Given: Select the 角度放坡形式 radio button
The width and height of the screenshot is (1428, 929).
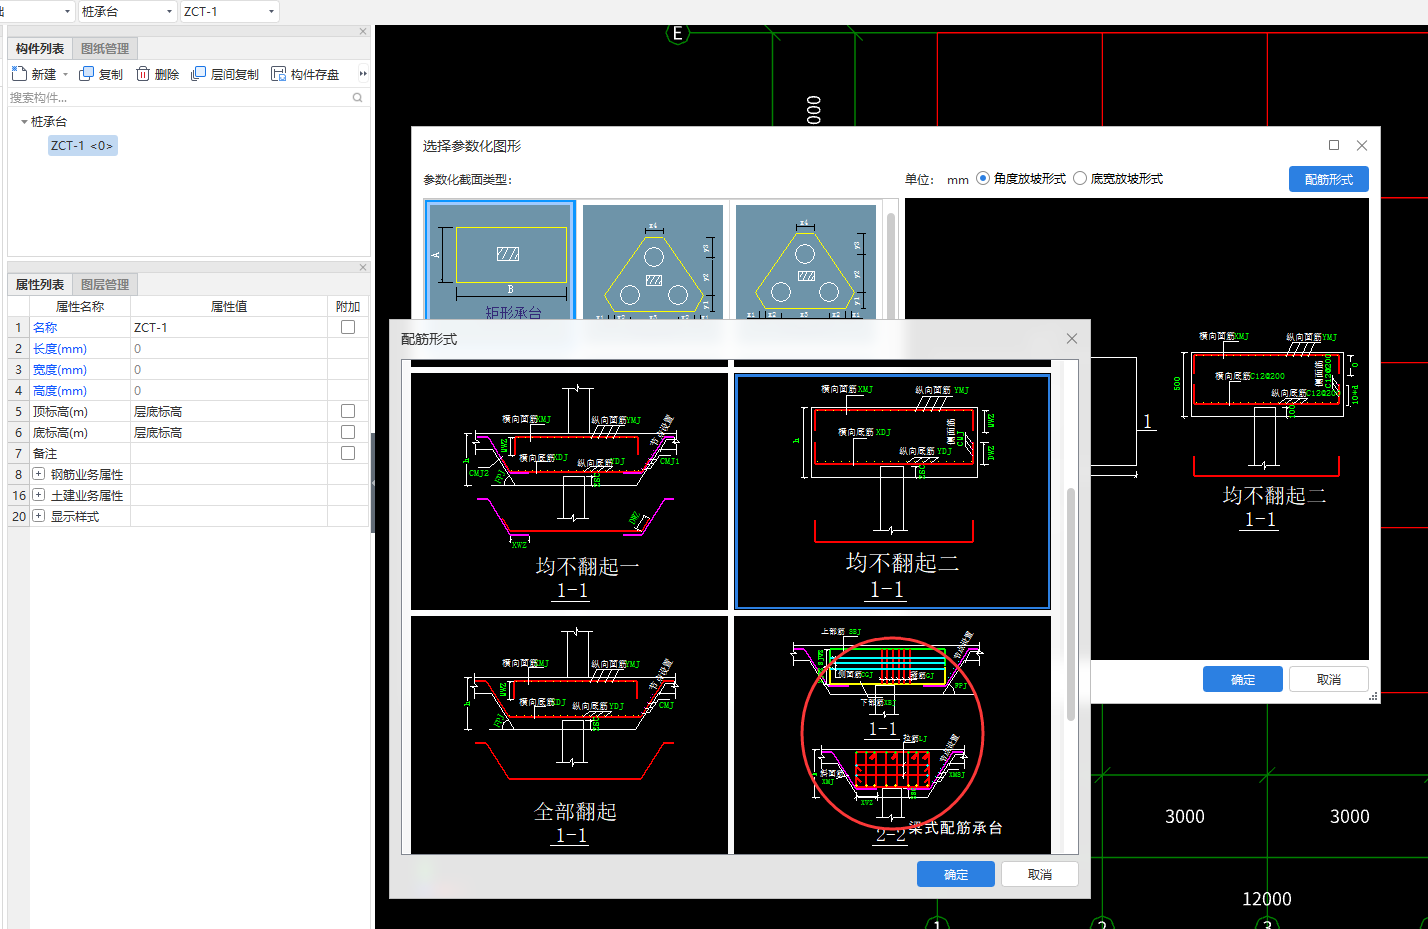Looking at the screenshot, I should (x=983, y=178).
